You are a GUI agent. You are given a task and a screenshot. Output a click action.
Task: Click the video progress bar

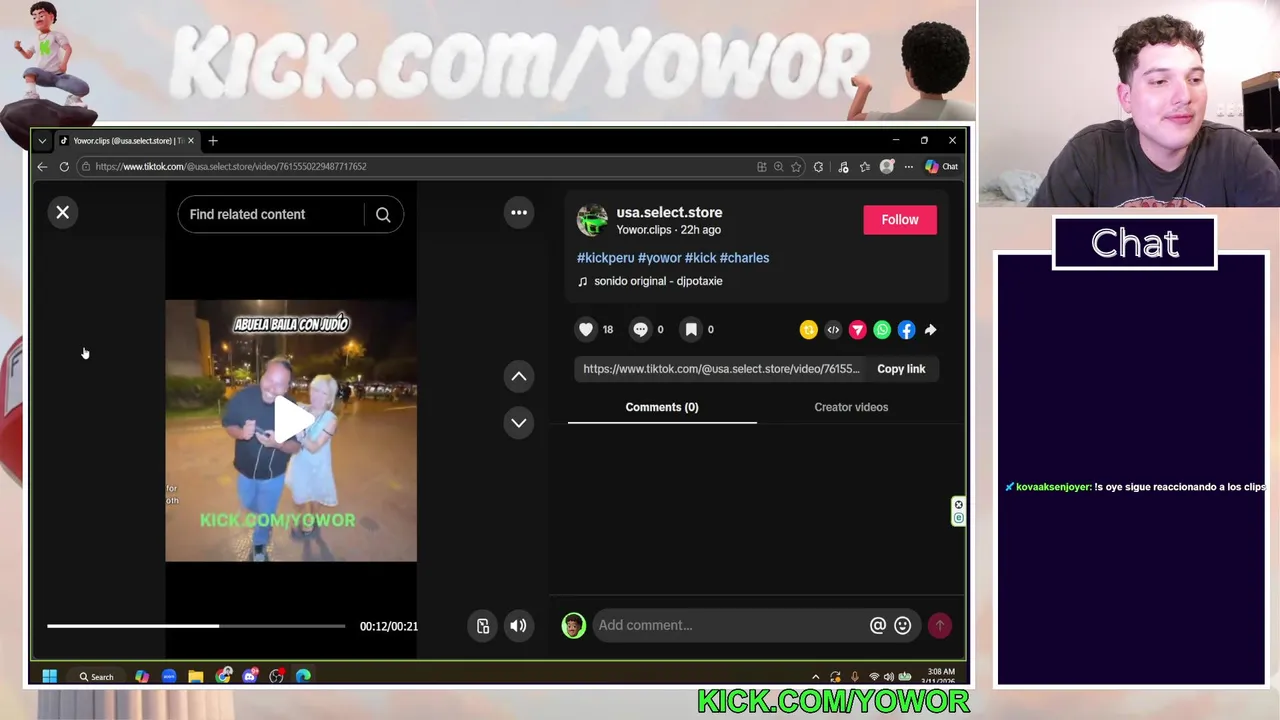(196, 626)
